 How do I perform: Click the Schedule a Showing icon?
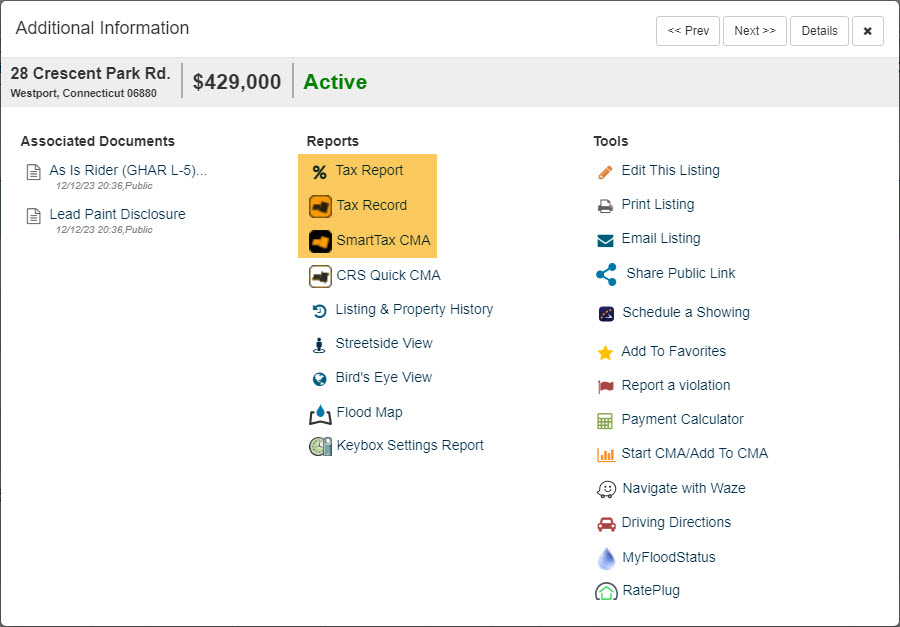[606, 314]
